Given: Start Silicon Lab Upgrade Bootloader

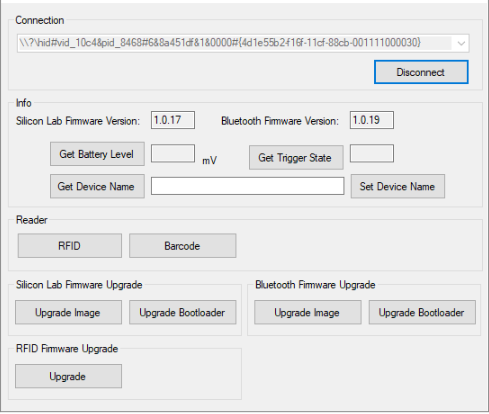Looking at the screenshot, I should (183, 312).
